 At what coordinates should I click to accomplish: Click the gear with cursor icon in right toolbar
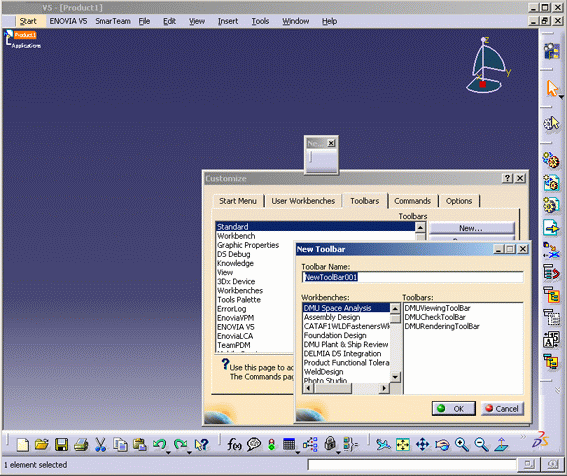[551, 123]
